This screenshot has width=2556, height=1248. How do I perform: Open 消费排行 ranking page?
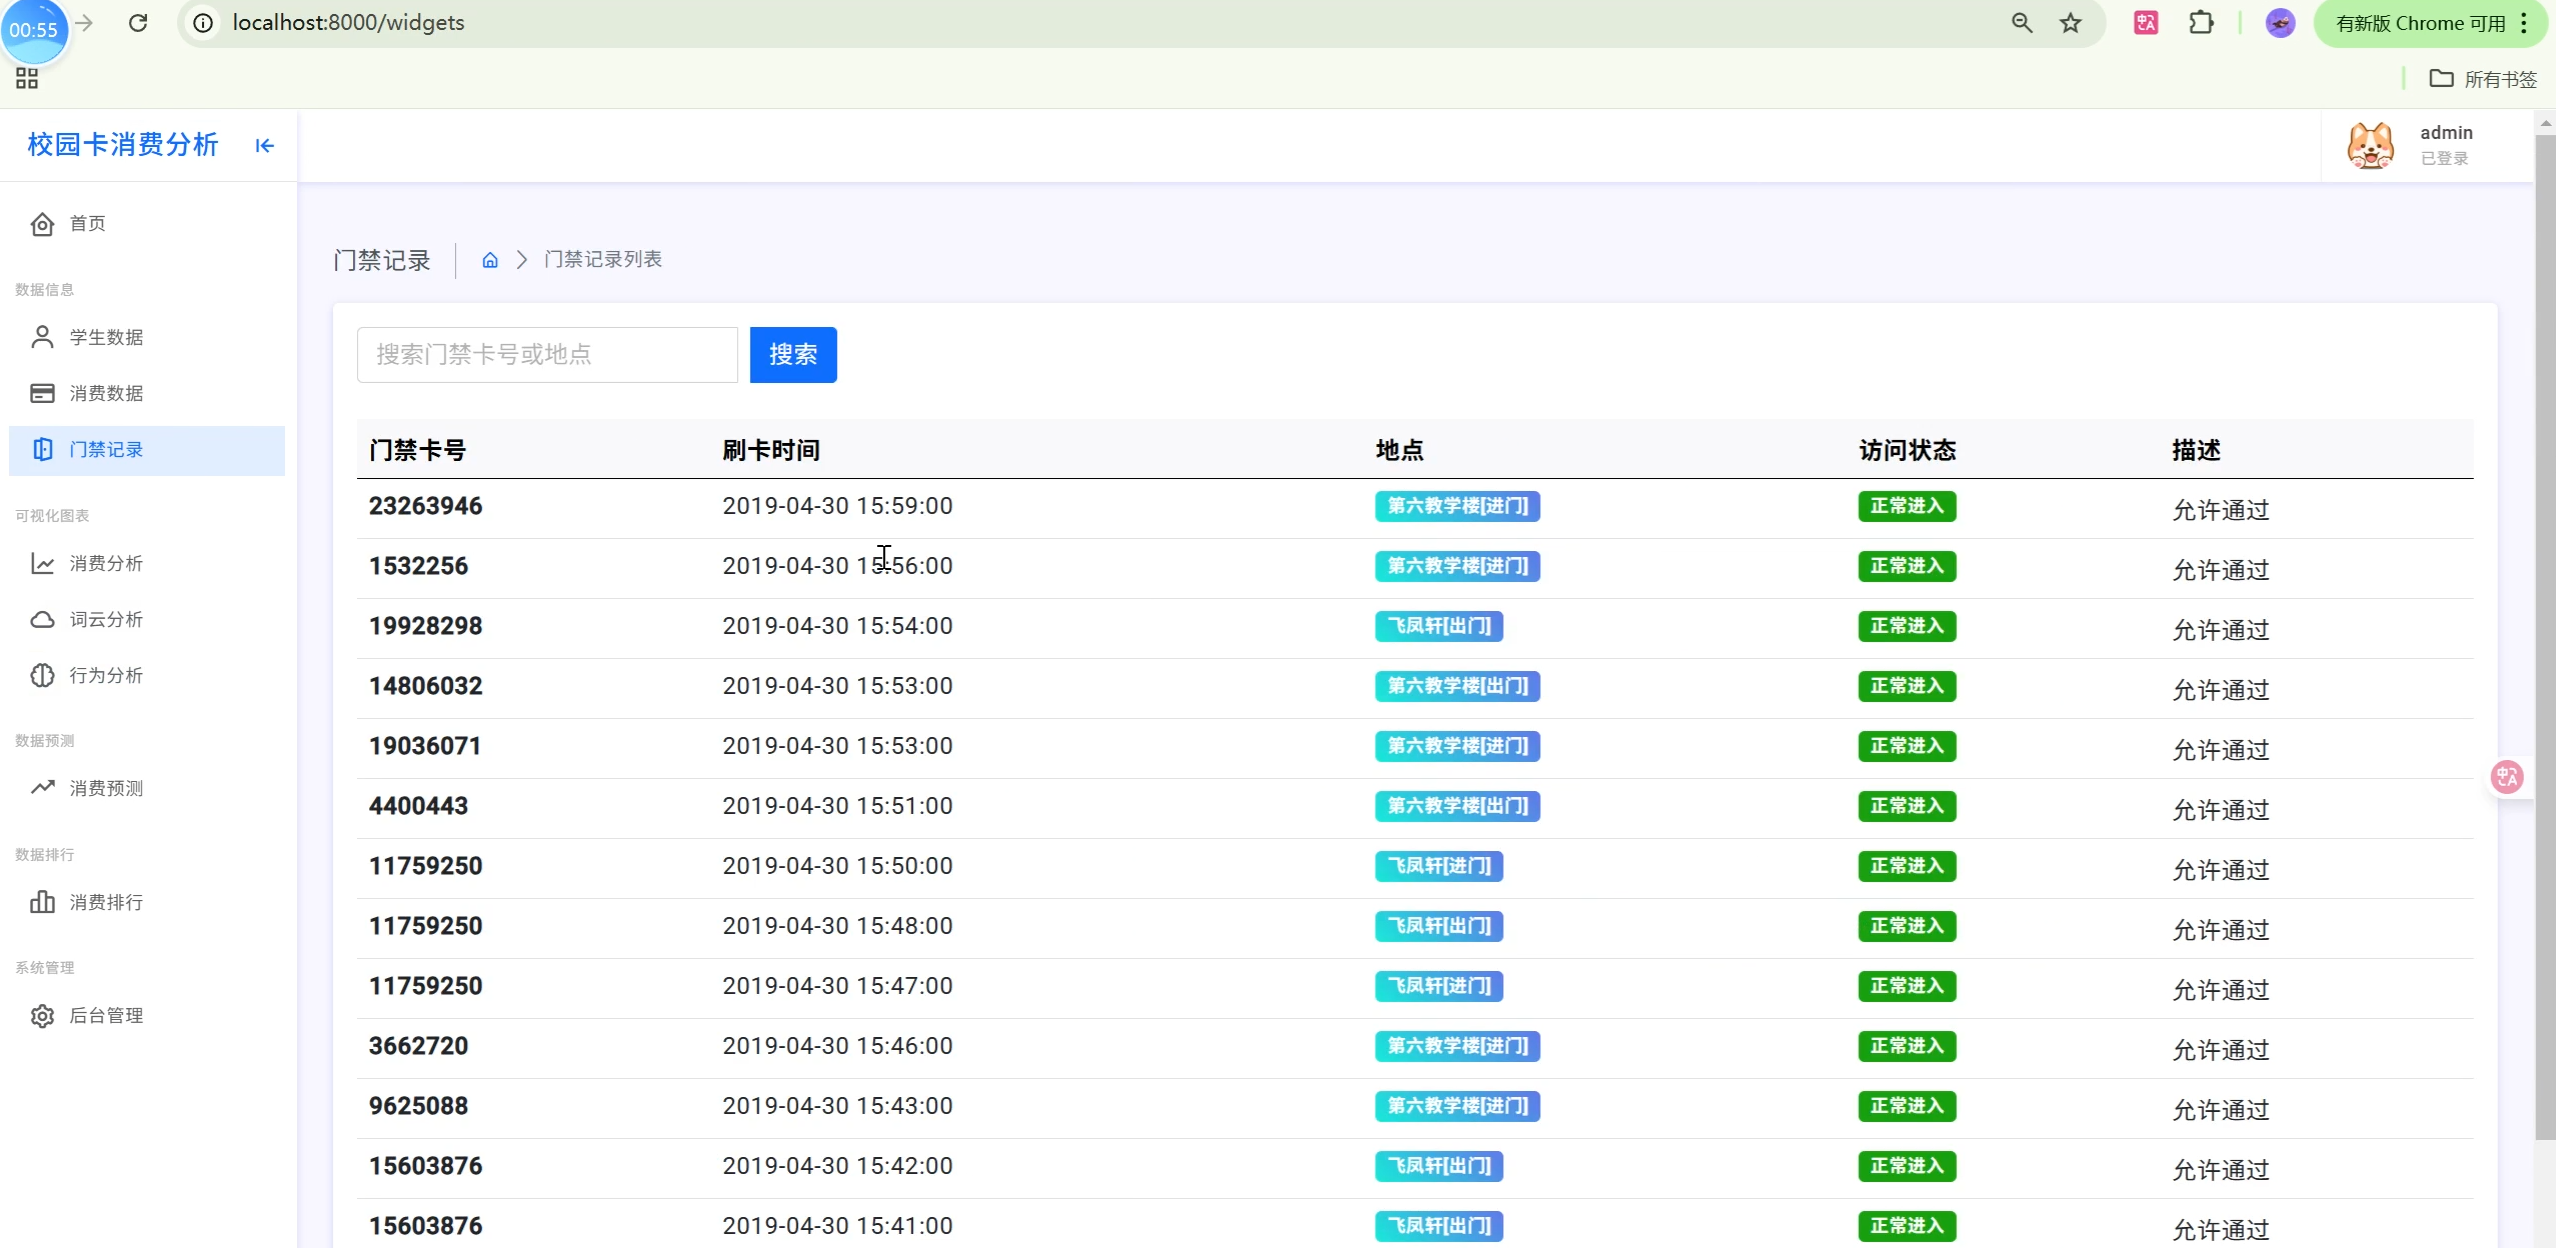[x=106, y=902]
